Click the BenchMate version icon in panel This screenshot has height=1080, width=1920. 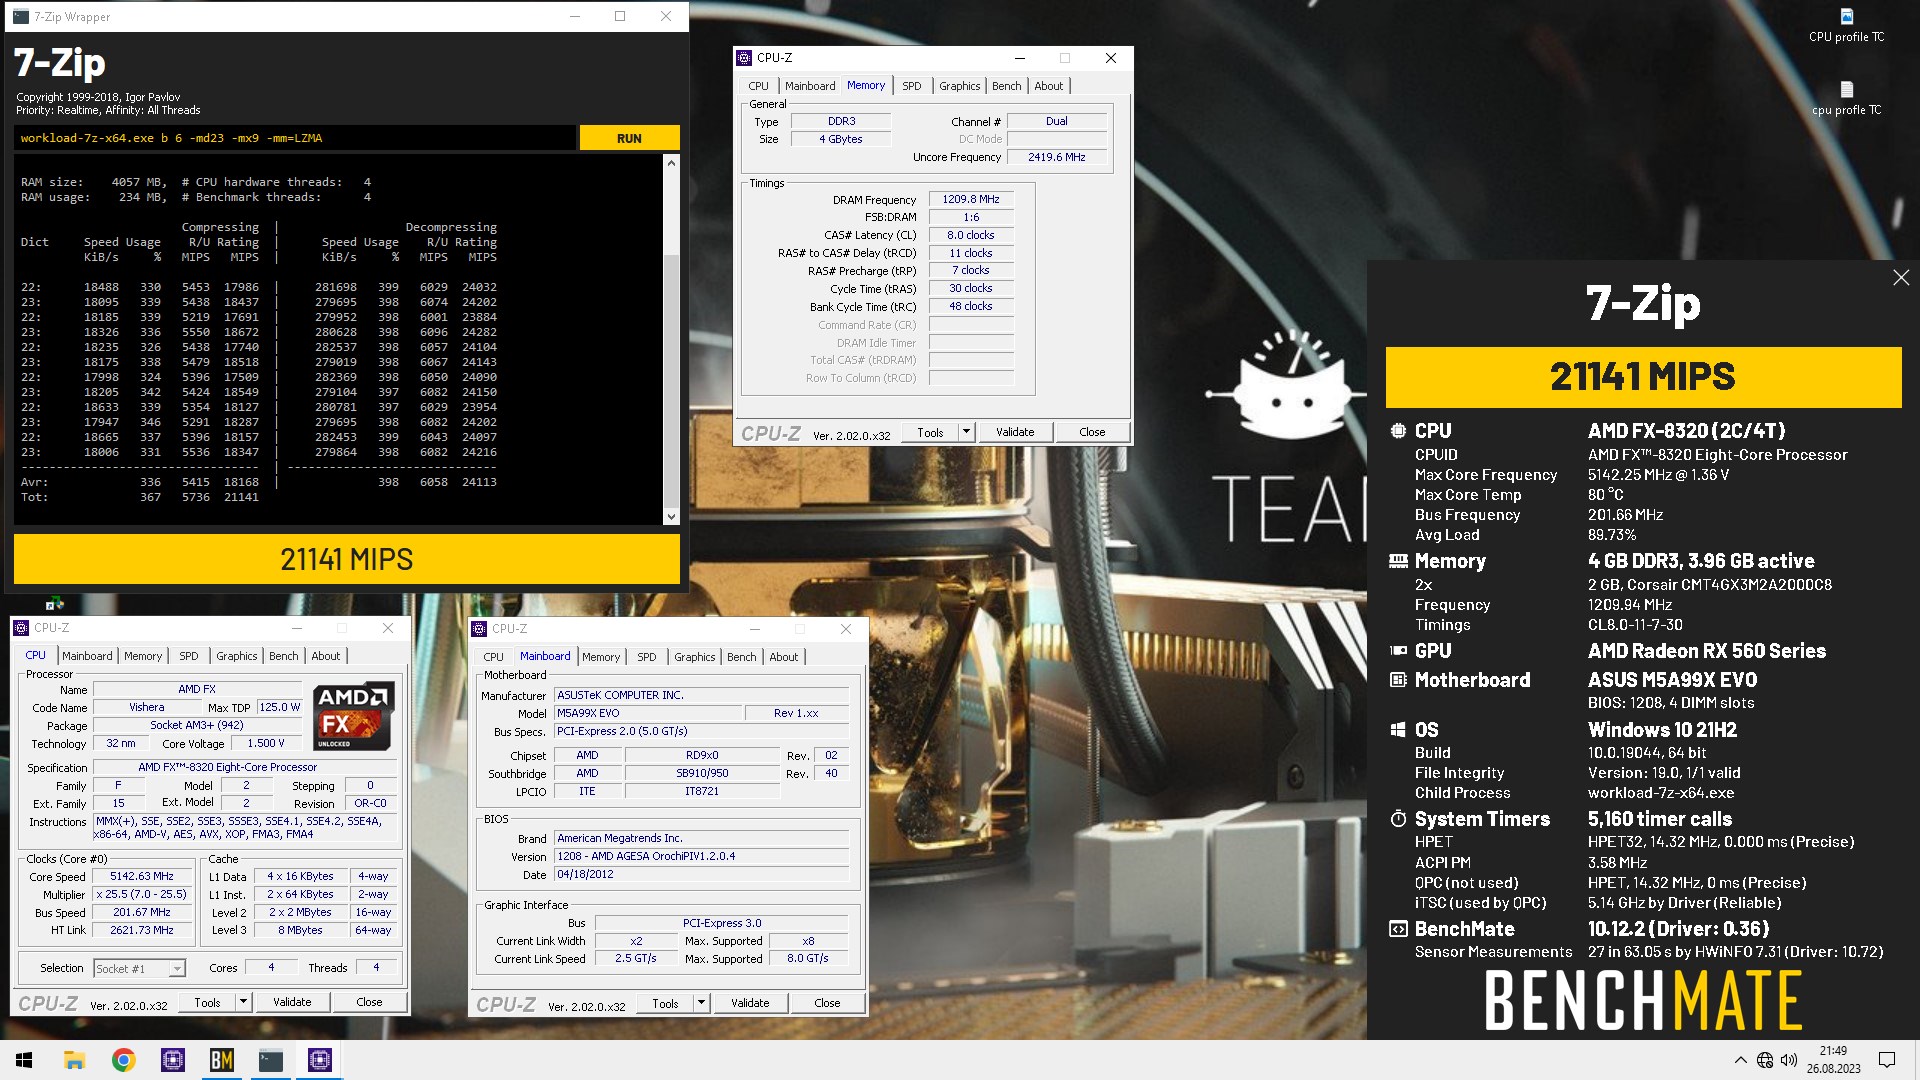(1398, 929)
